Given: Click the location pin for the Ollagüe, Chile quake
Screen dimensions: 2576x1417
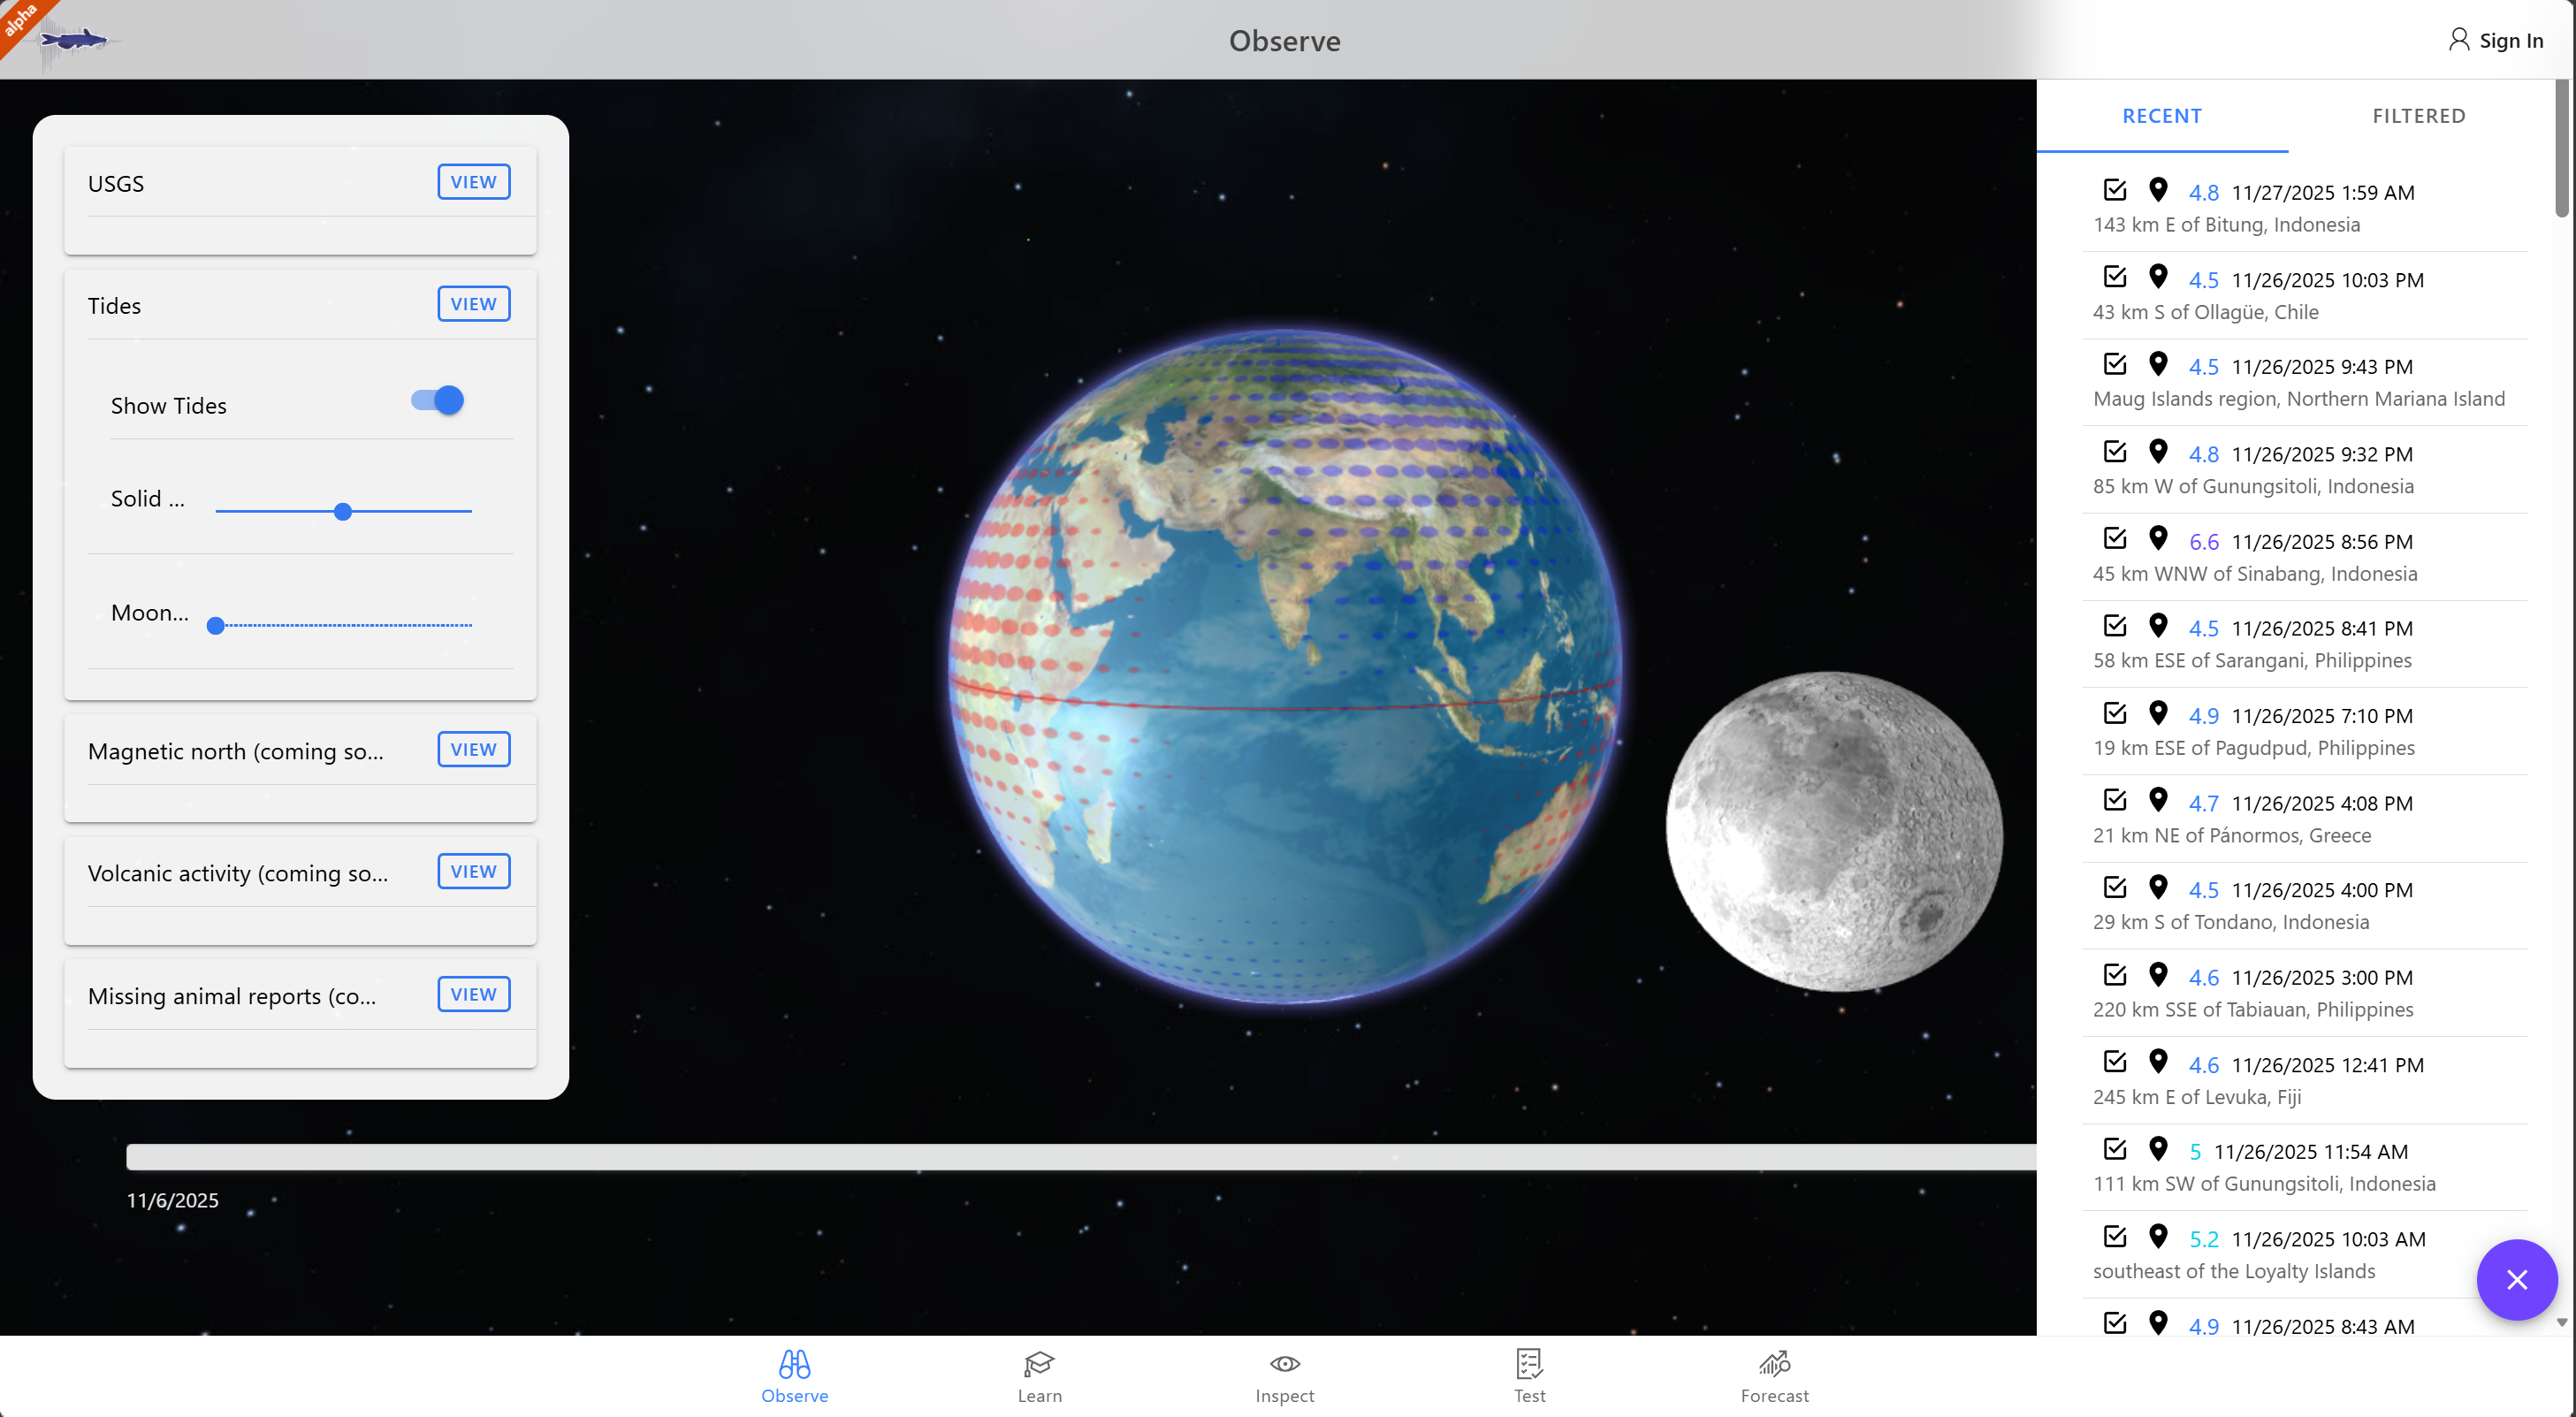Looking at the screenshot, I should [x=2158, y=277].
